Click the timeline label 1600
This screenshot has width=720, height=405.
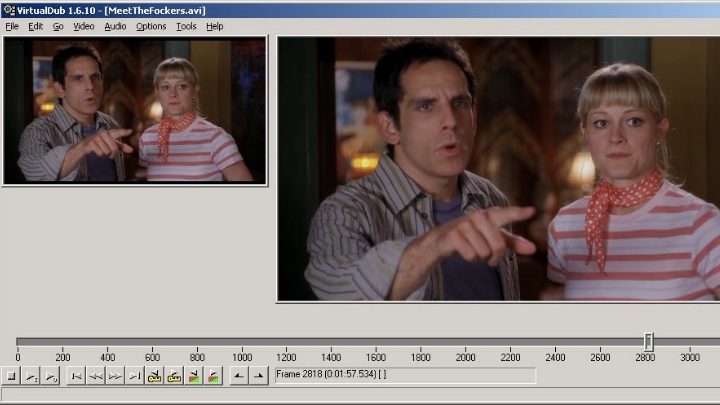pyautogui.click(x=376, y=357)
